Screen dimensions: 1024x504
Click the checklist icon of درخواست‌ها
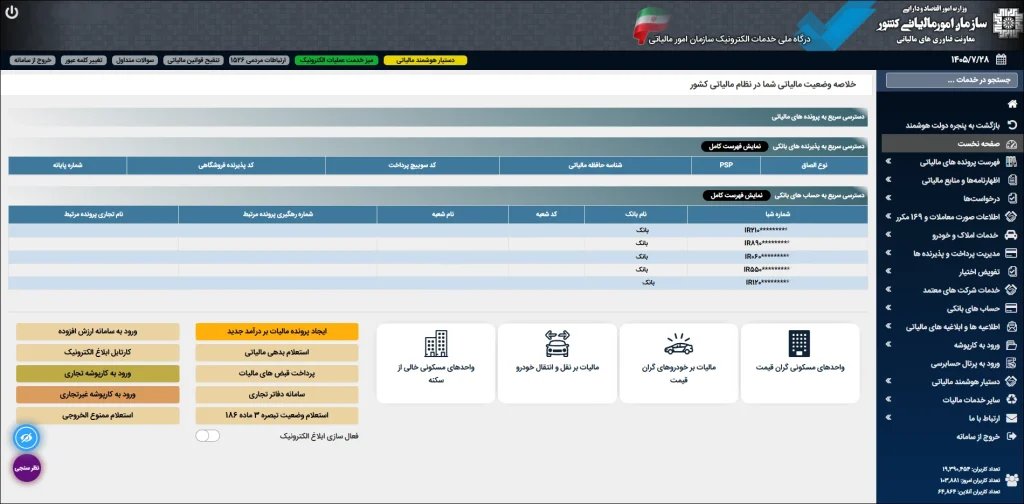[x=1012, y=198]
